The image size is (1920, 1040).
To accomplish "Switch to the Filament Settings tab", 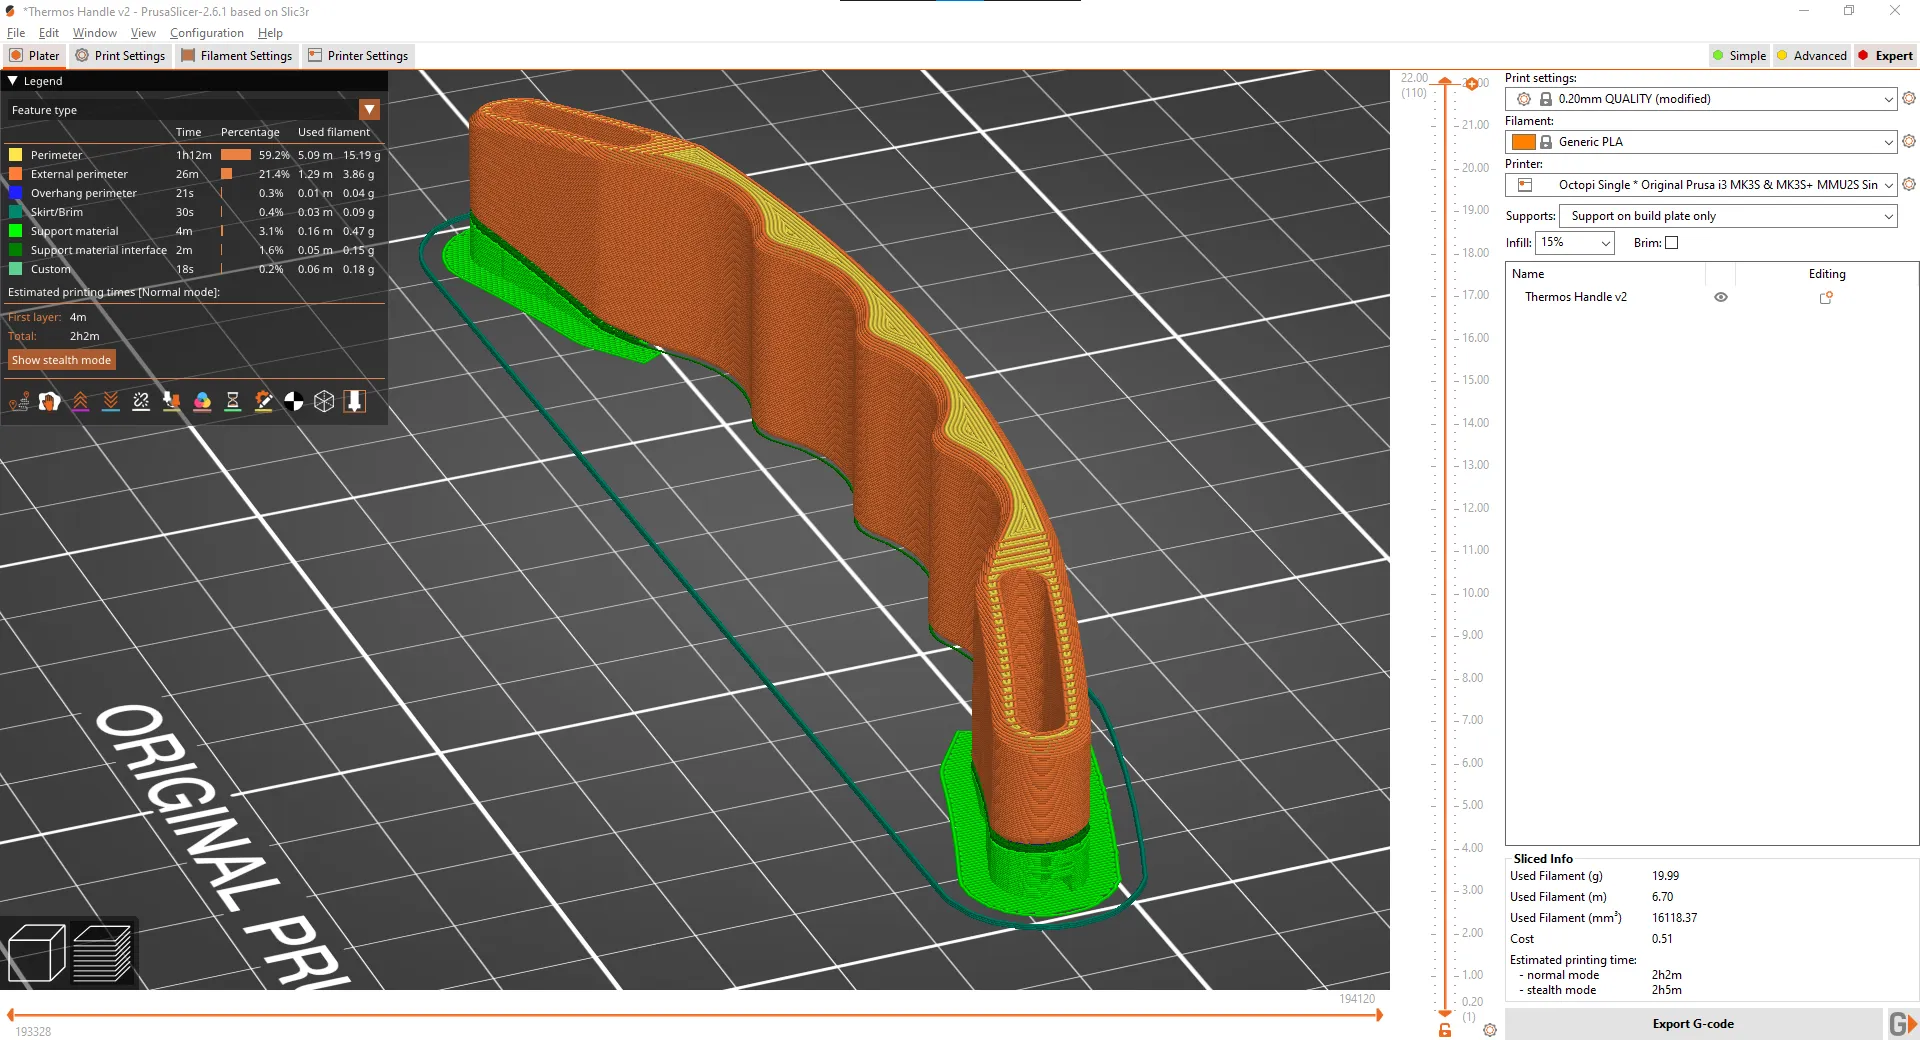I will tap(237, 56).
